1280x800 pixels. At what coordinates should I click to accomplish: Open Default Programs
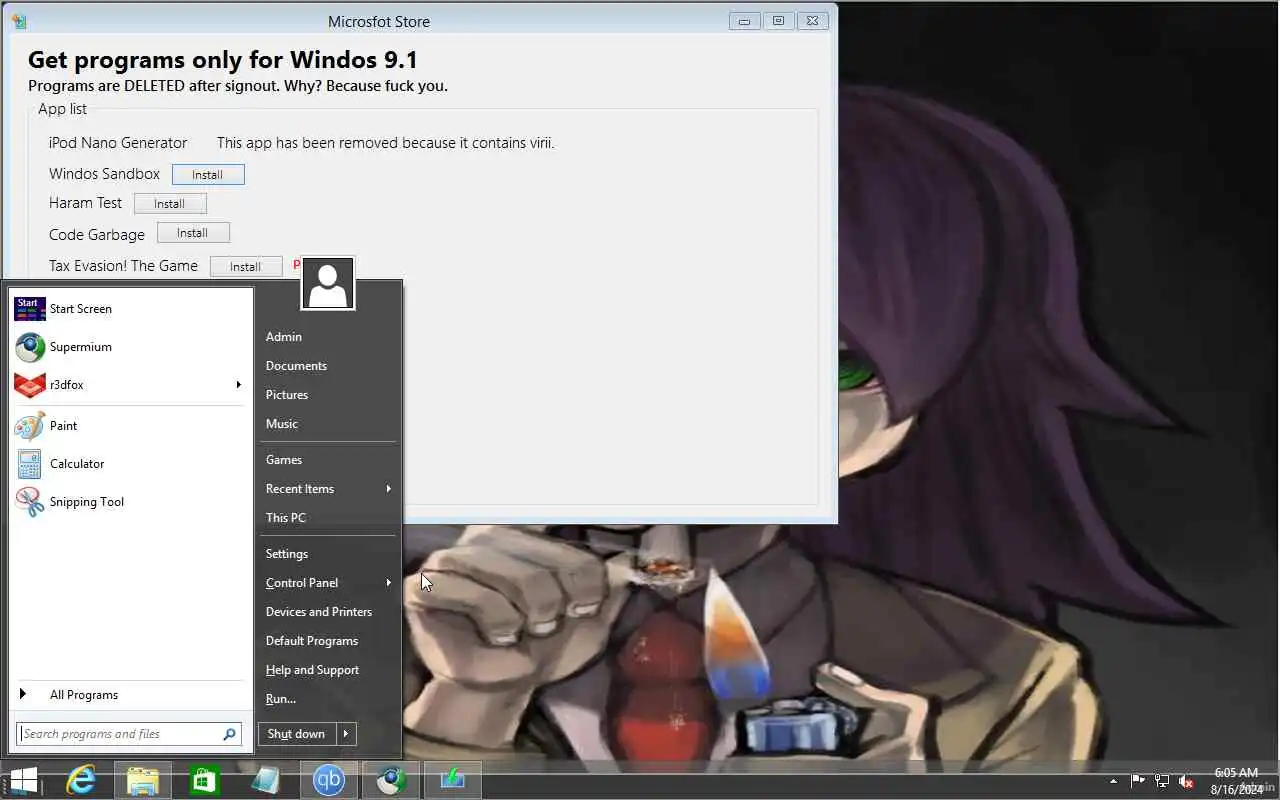coord(312,641)
